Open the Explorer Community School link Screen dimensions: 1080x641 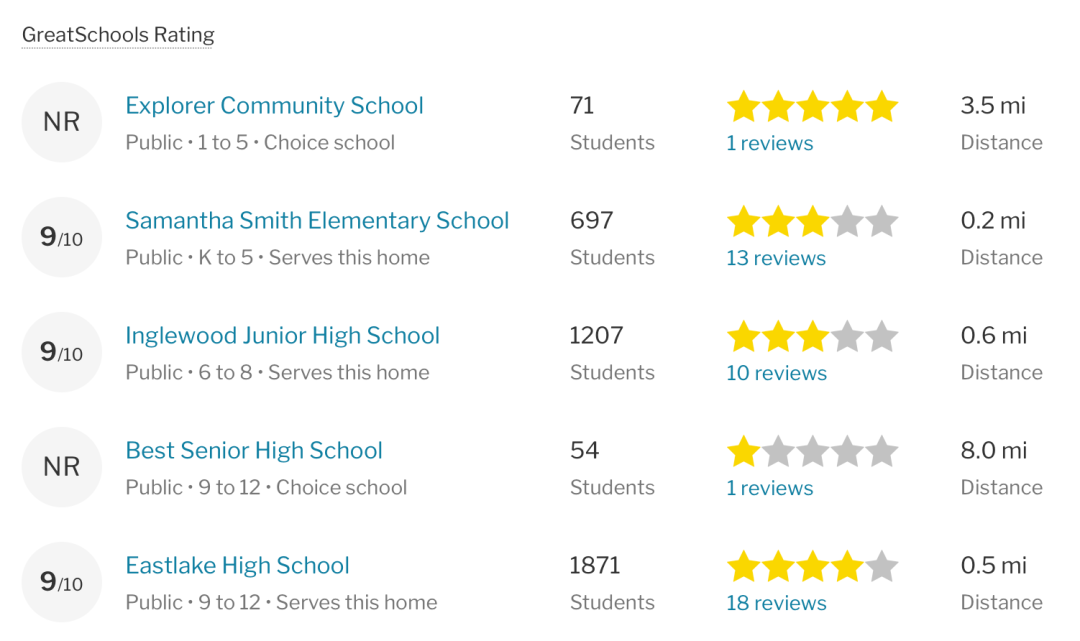274,105
